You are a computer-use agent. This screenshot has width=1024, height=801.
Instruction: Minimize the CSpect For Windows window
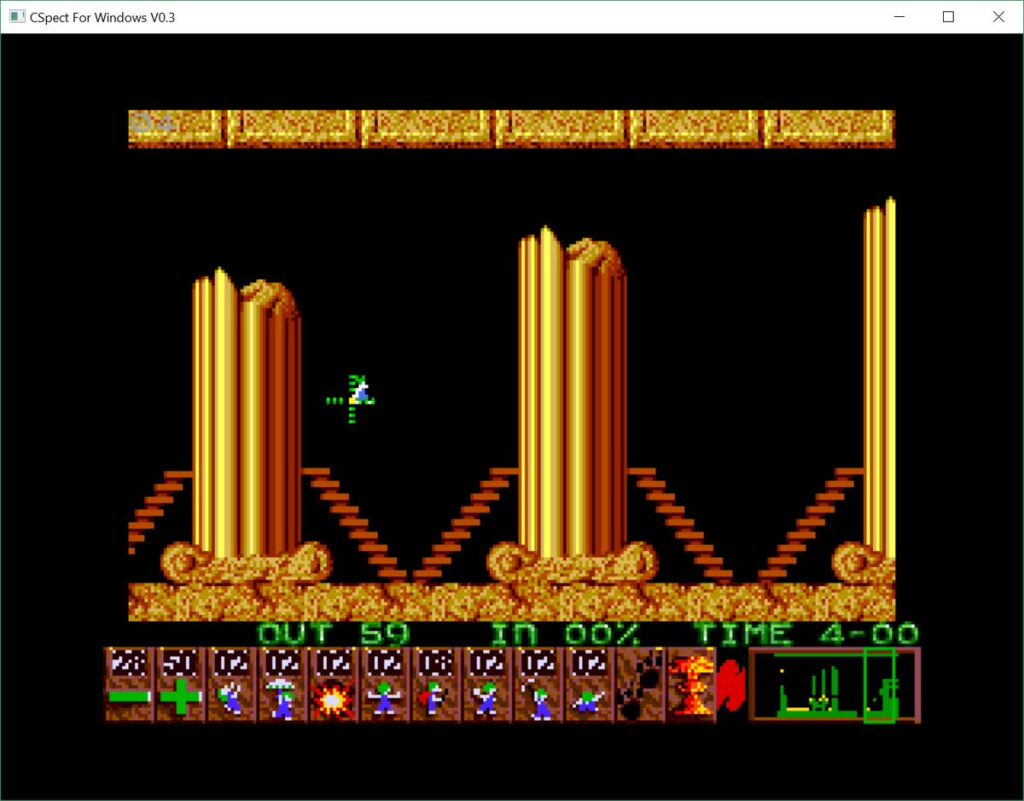899,17
